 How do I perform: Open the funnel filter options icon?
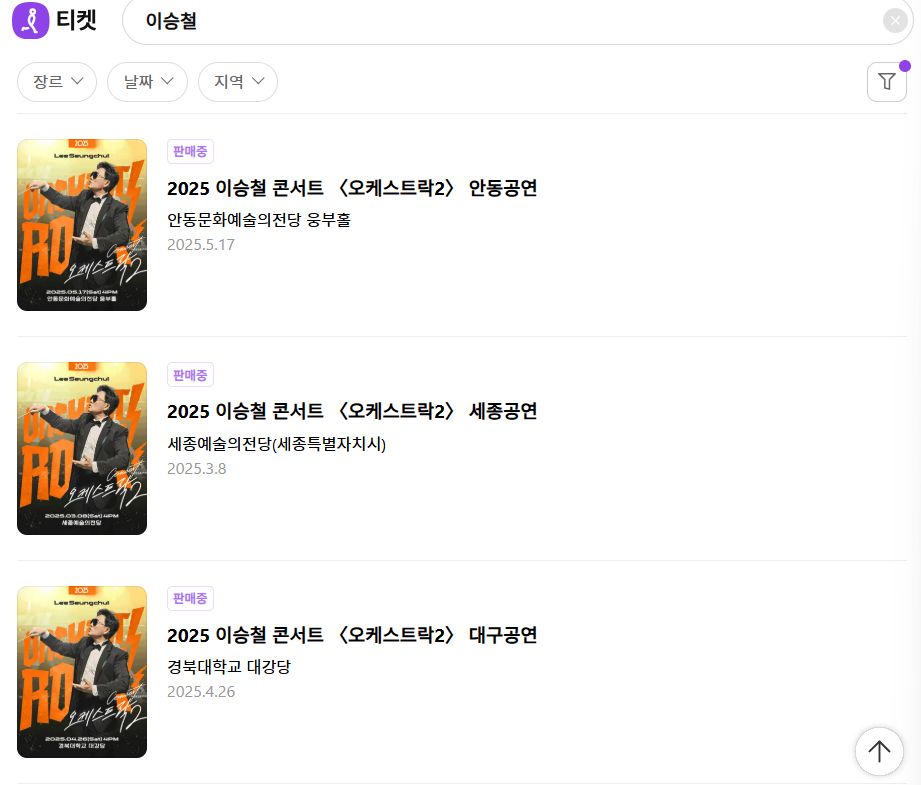pos(887,82)
